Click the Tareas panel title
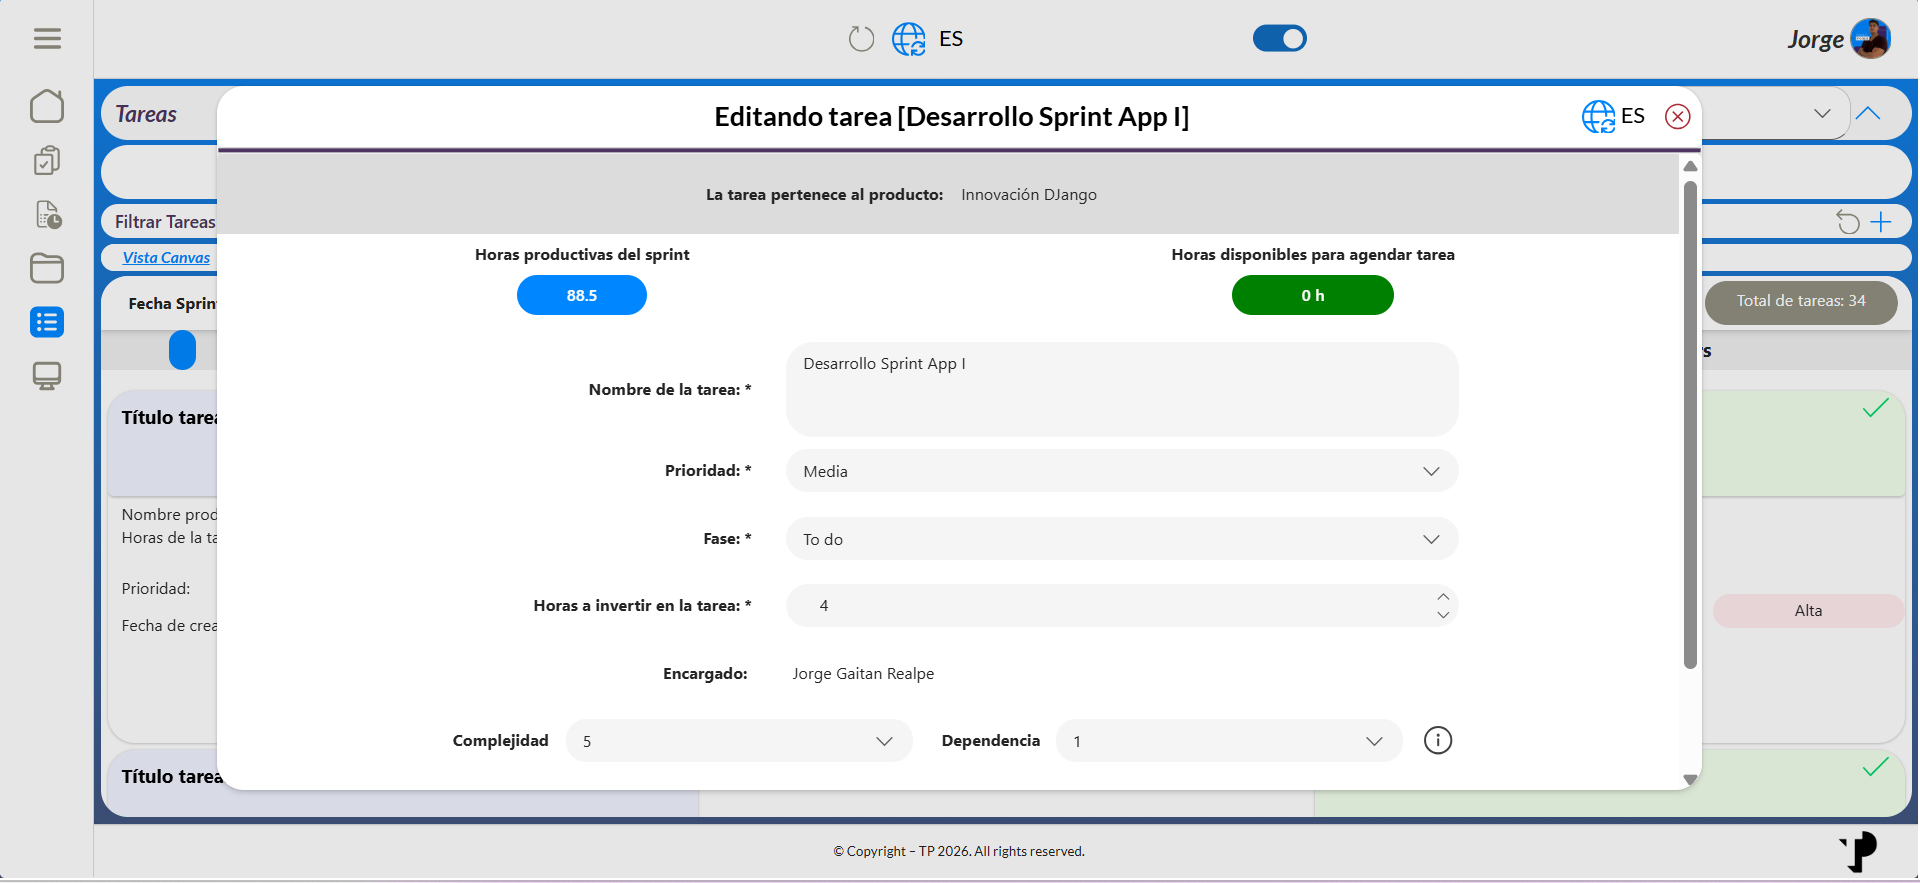This screenshot has height=883, width=1920. (x=146, y=115)
